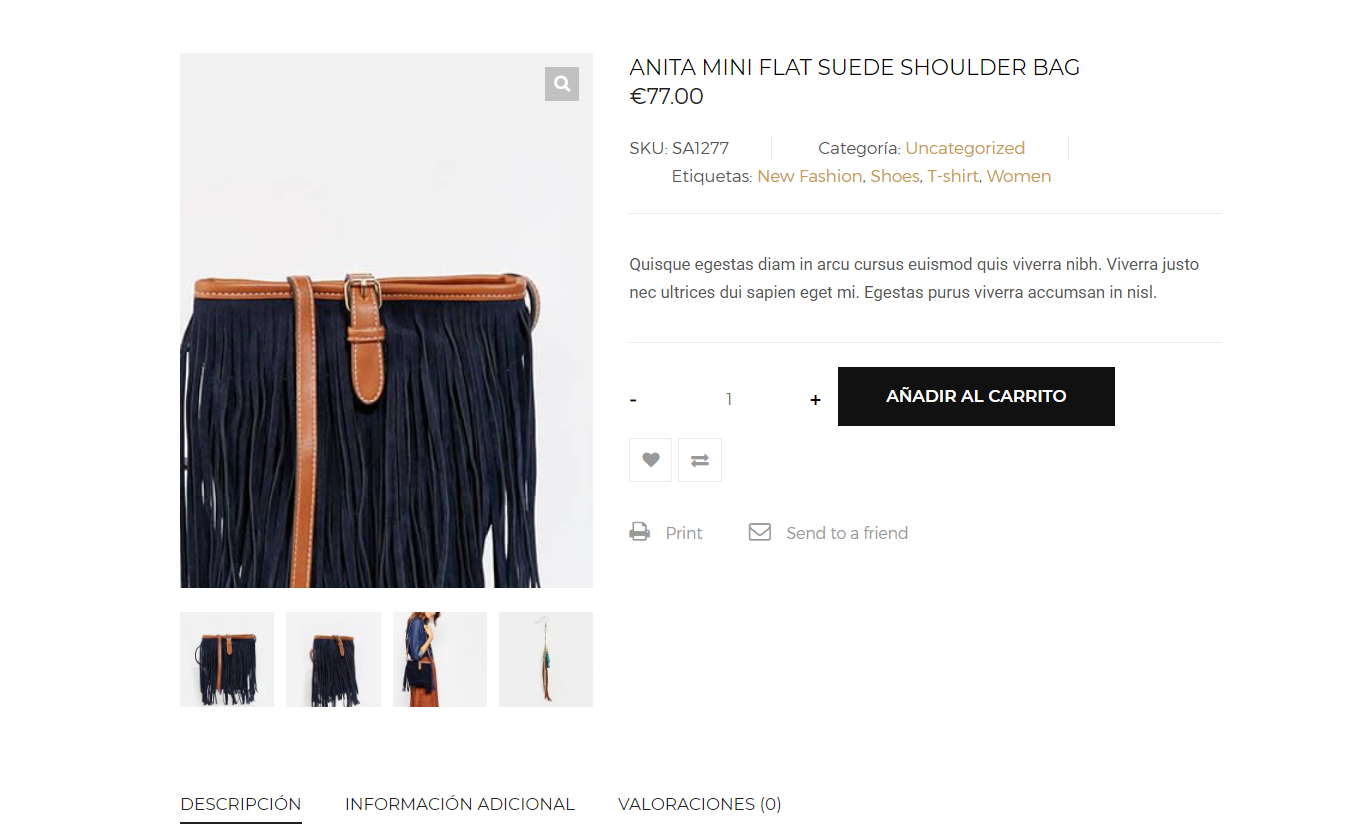Add product to wishlist with heart icon
Viewport: 1355px width, 840px height.
coord(651,460)
